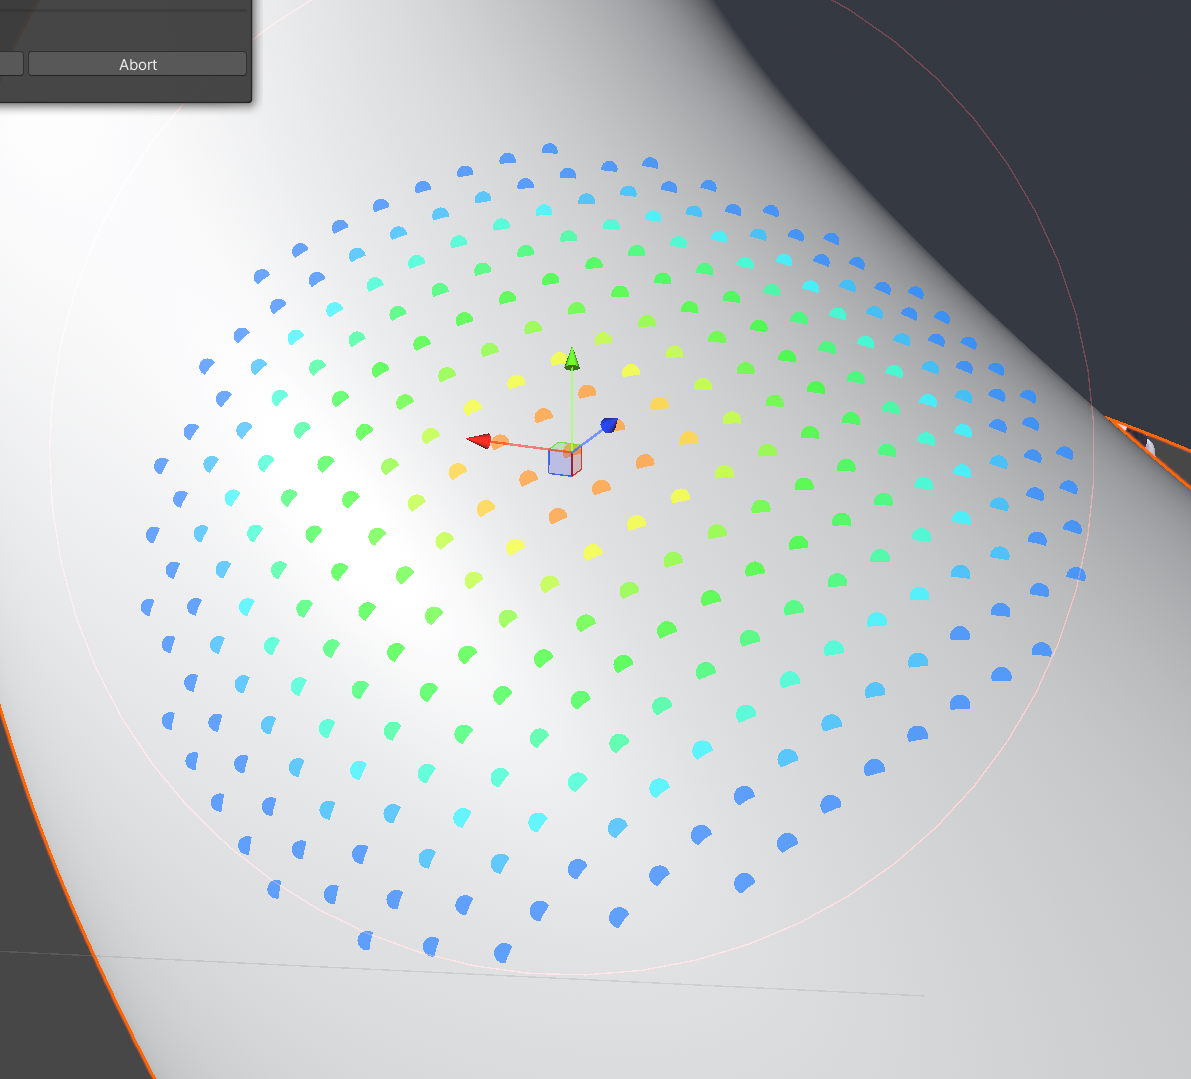
Task: Click the orange point beside the blue arrow
Action: 619,426
